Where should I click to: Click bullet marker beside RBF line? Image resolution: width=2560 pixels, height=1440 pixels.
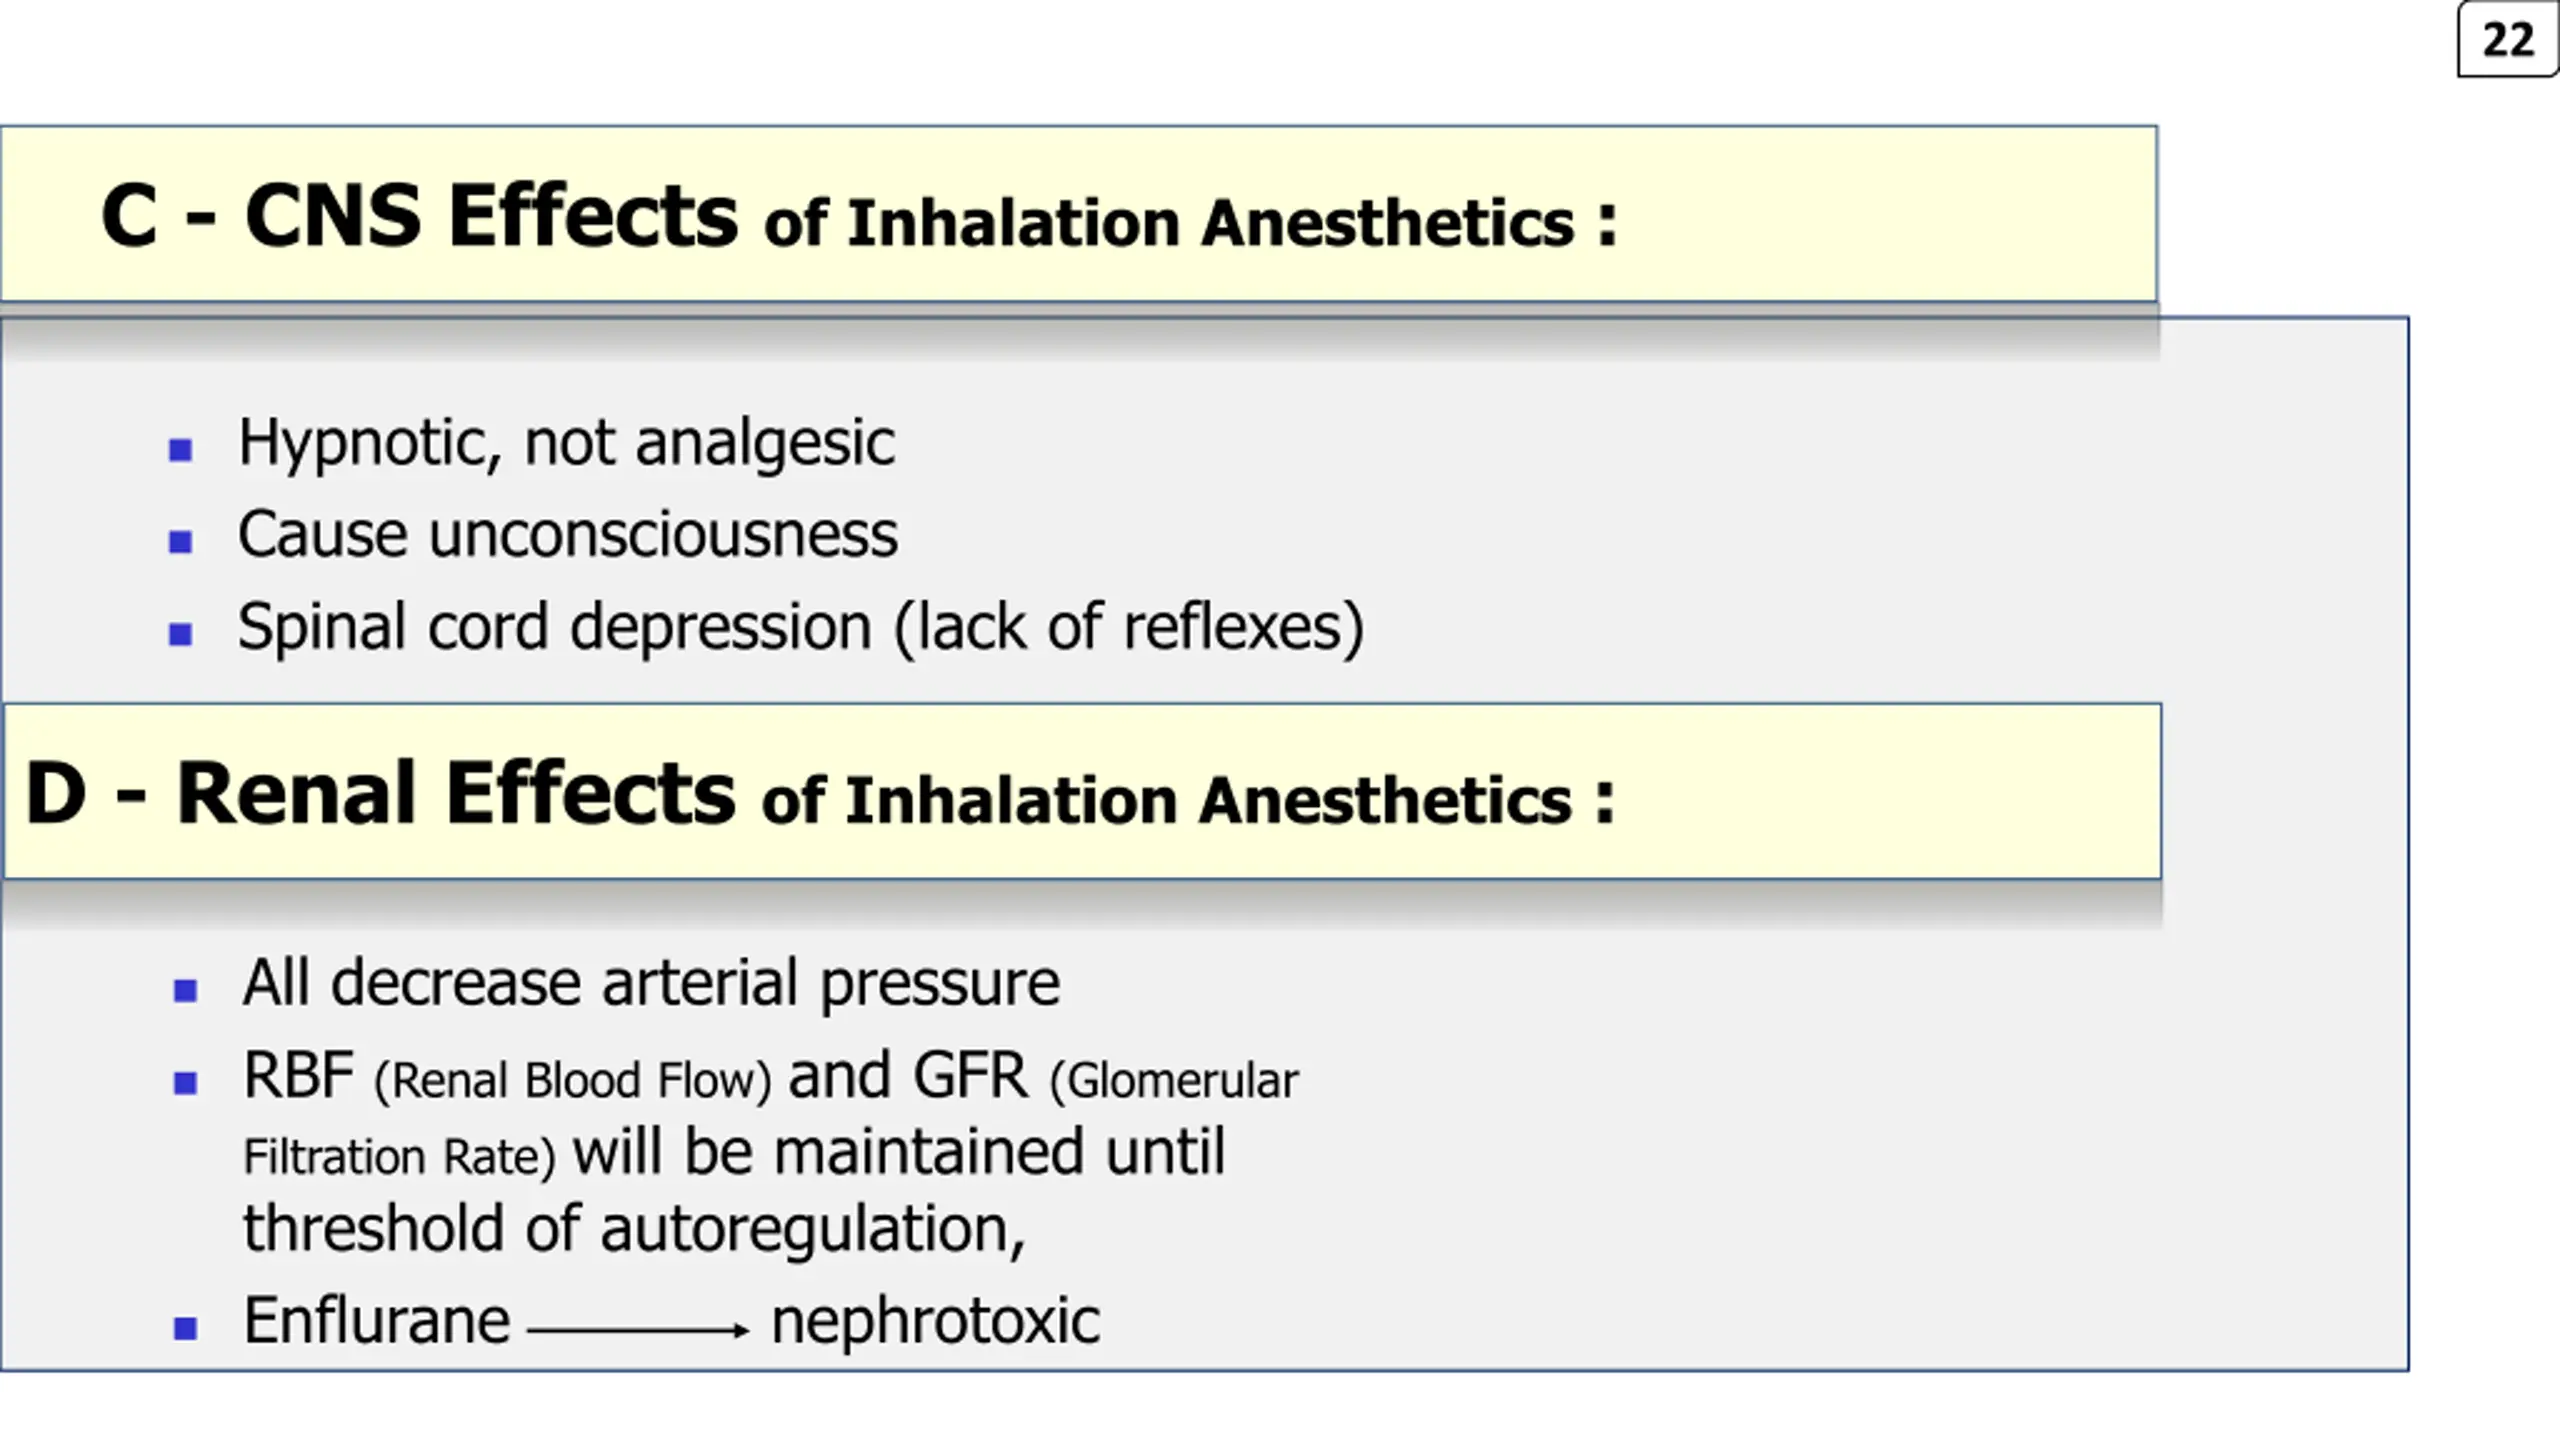pyautogui.click(x=185, y=1083)
